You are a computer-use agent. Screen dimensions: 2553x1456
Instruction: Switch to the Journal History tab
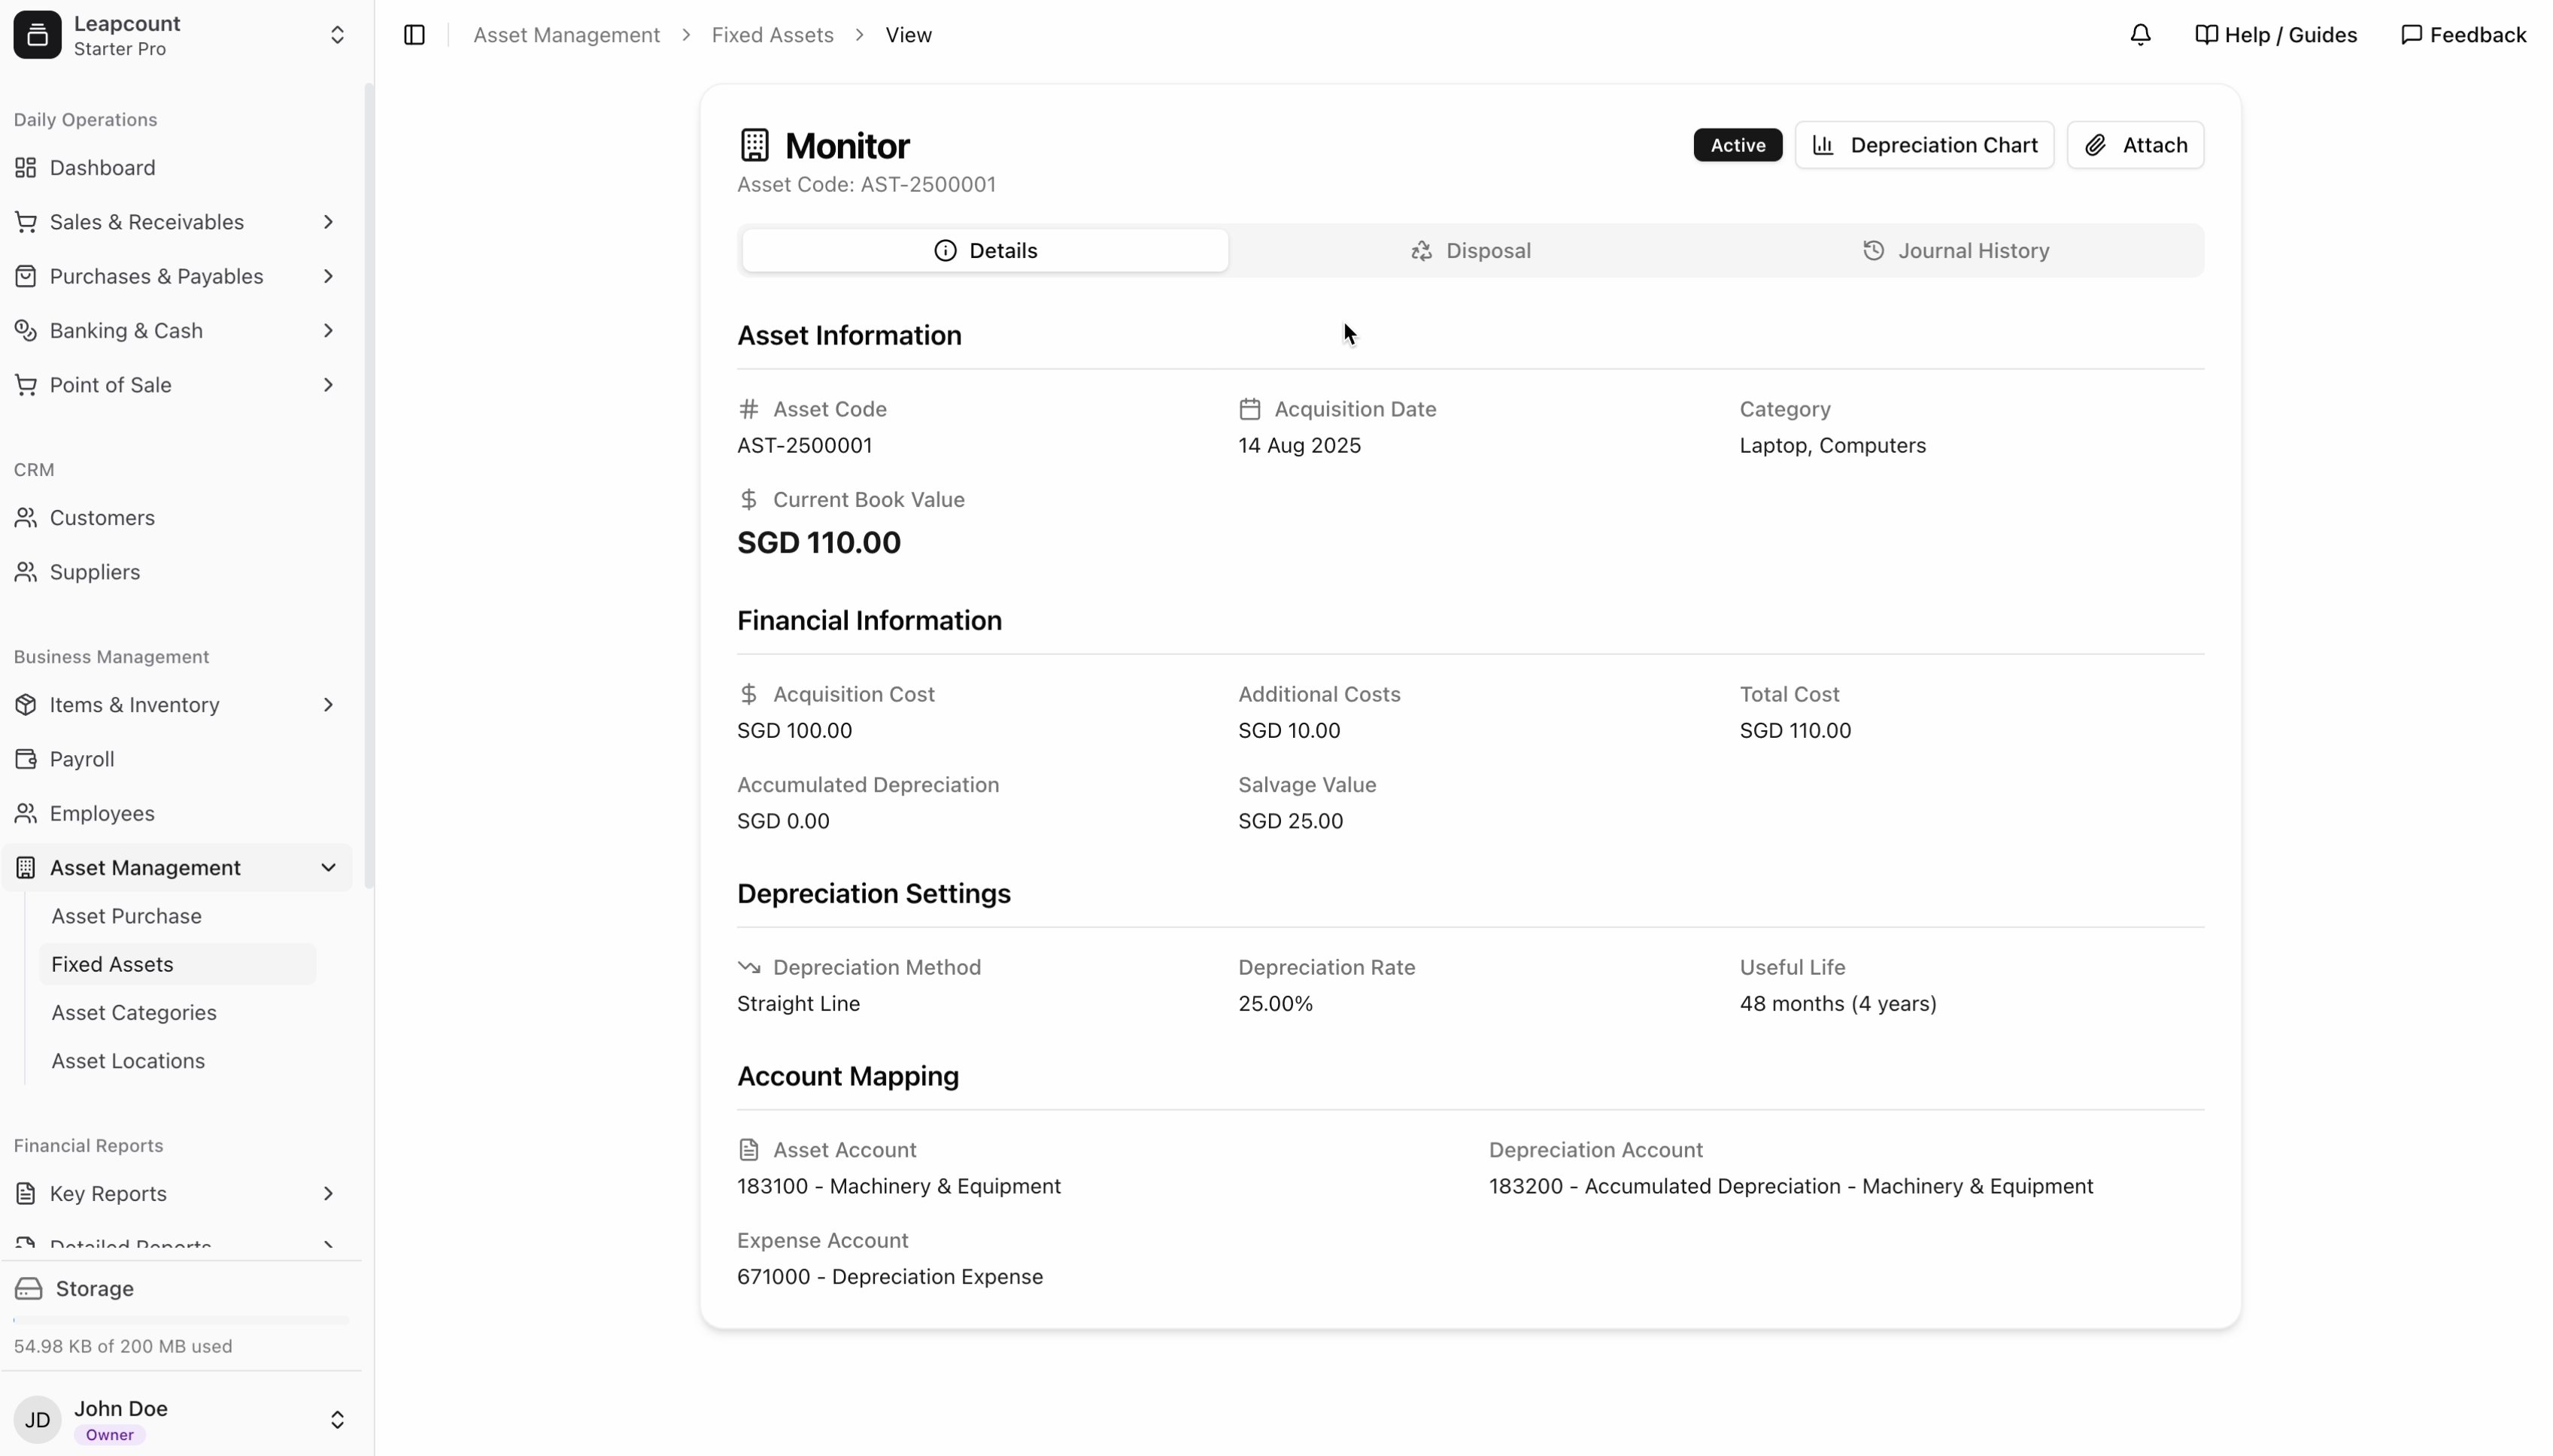tap(1956, 251)
